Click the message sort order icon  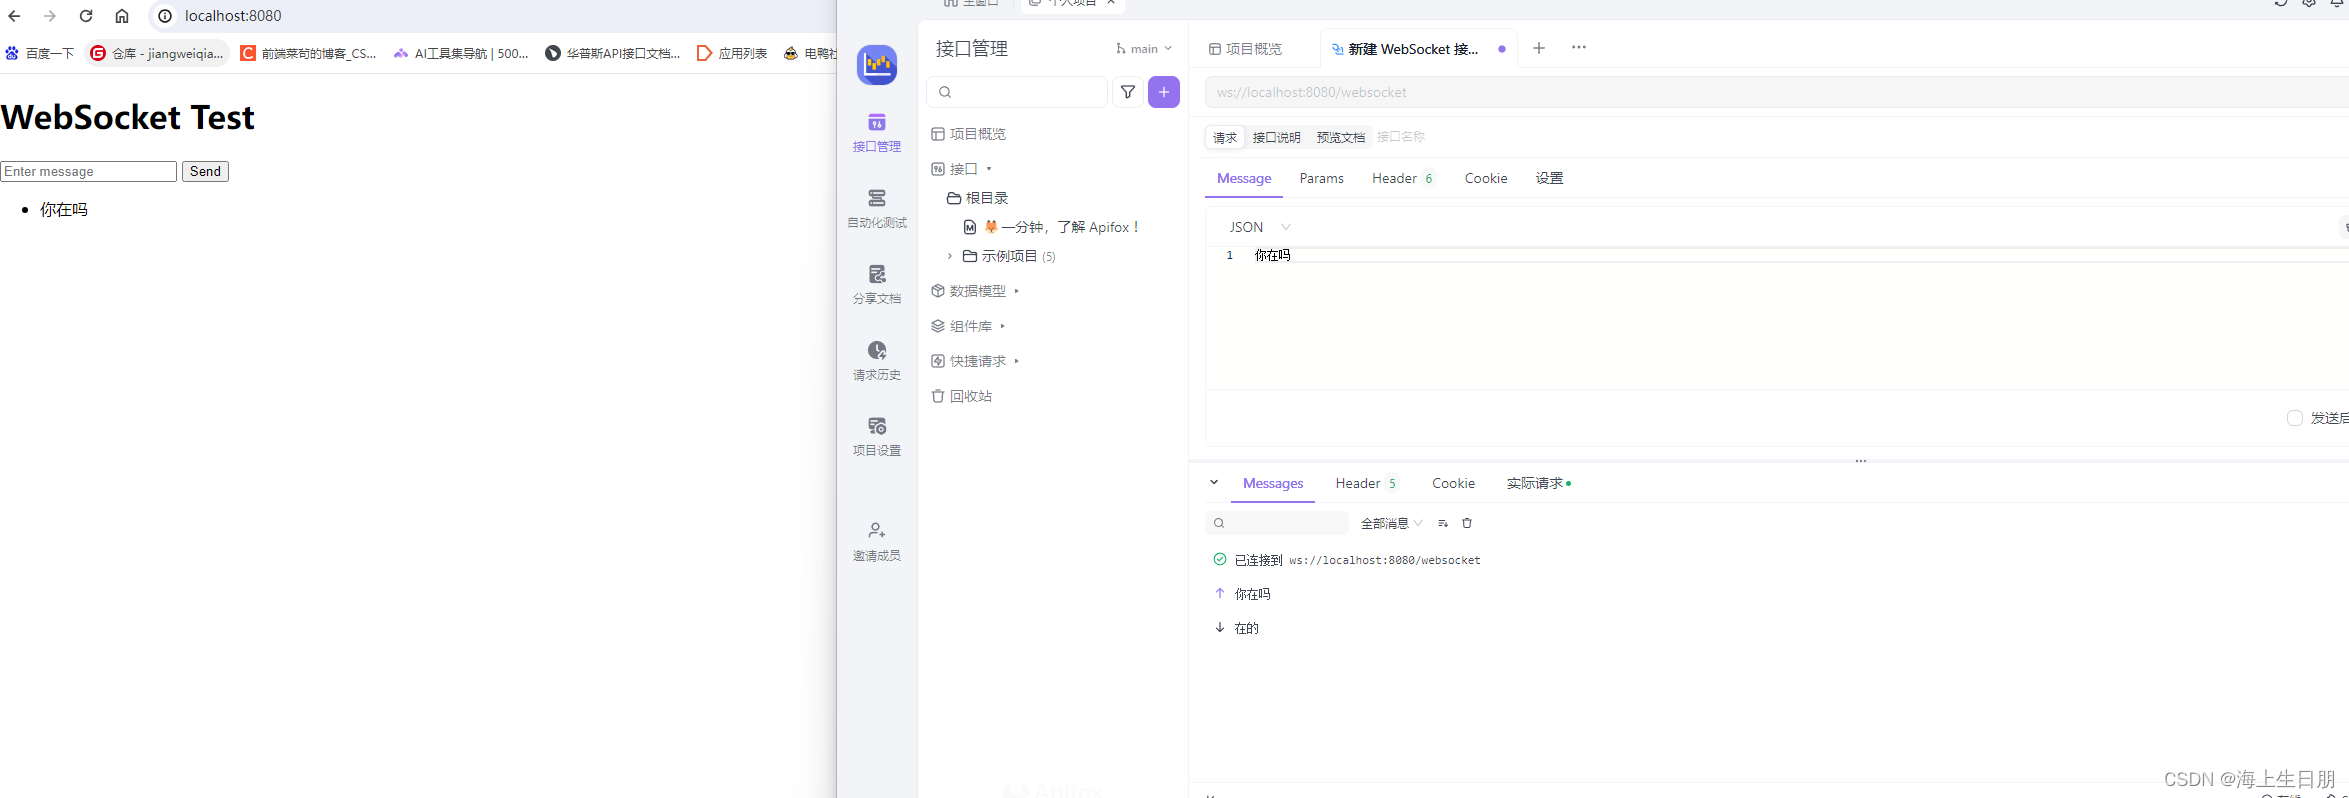point(1443,523)
